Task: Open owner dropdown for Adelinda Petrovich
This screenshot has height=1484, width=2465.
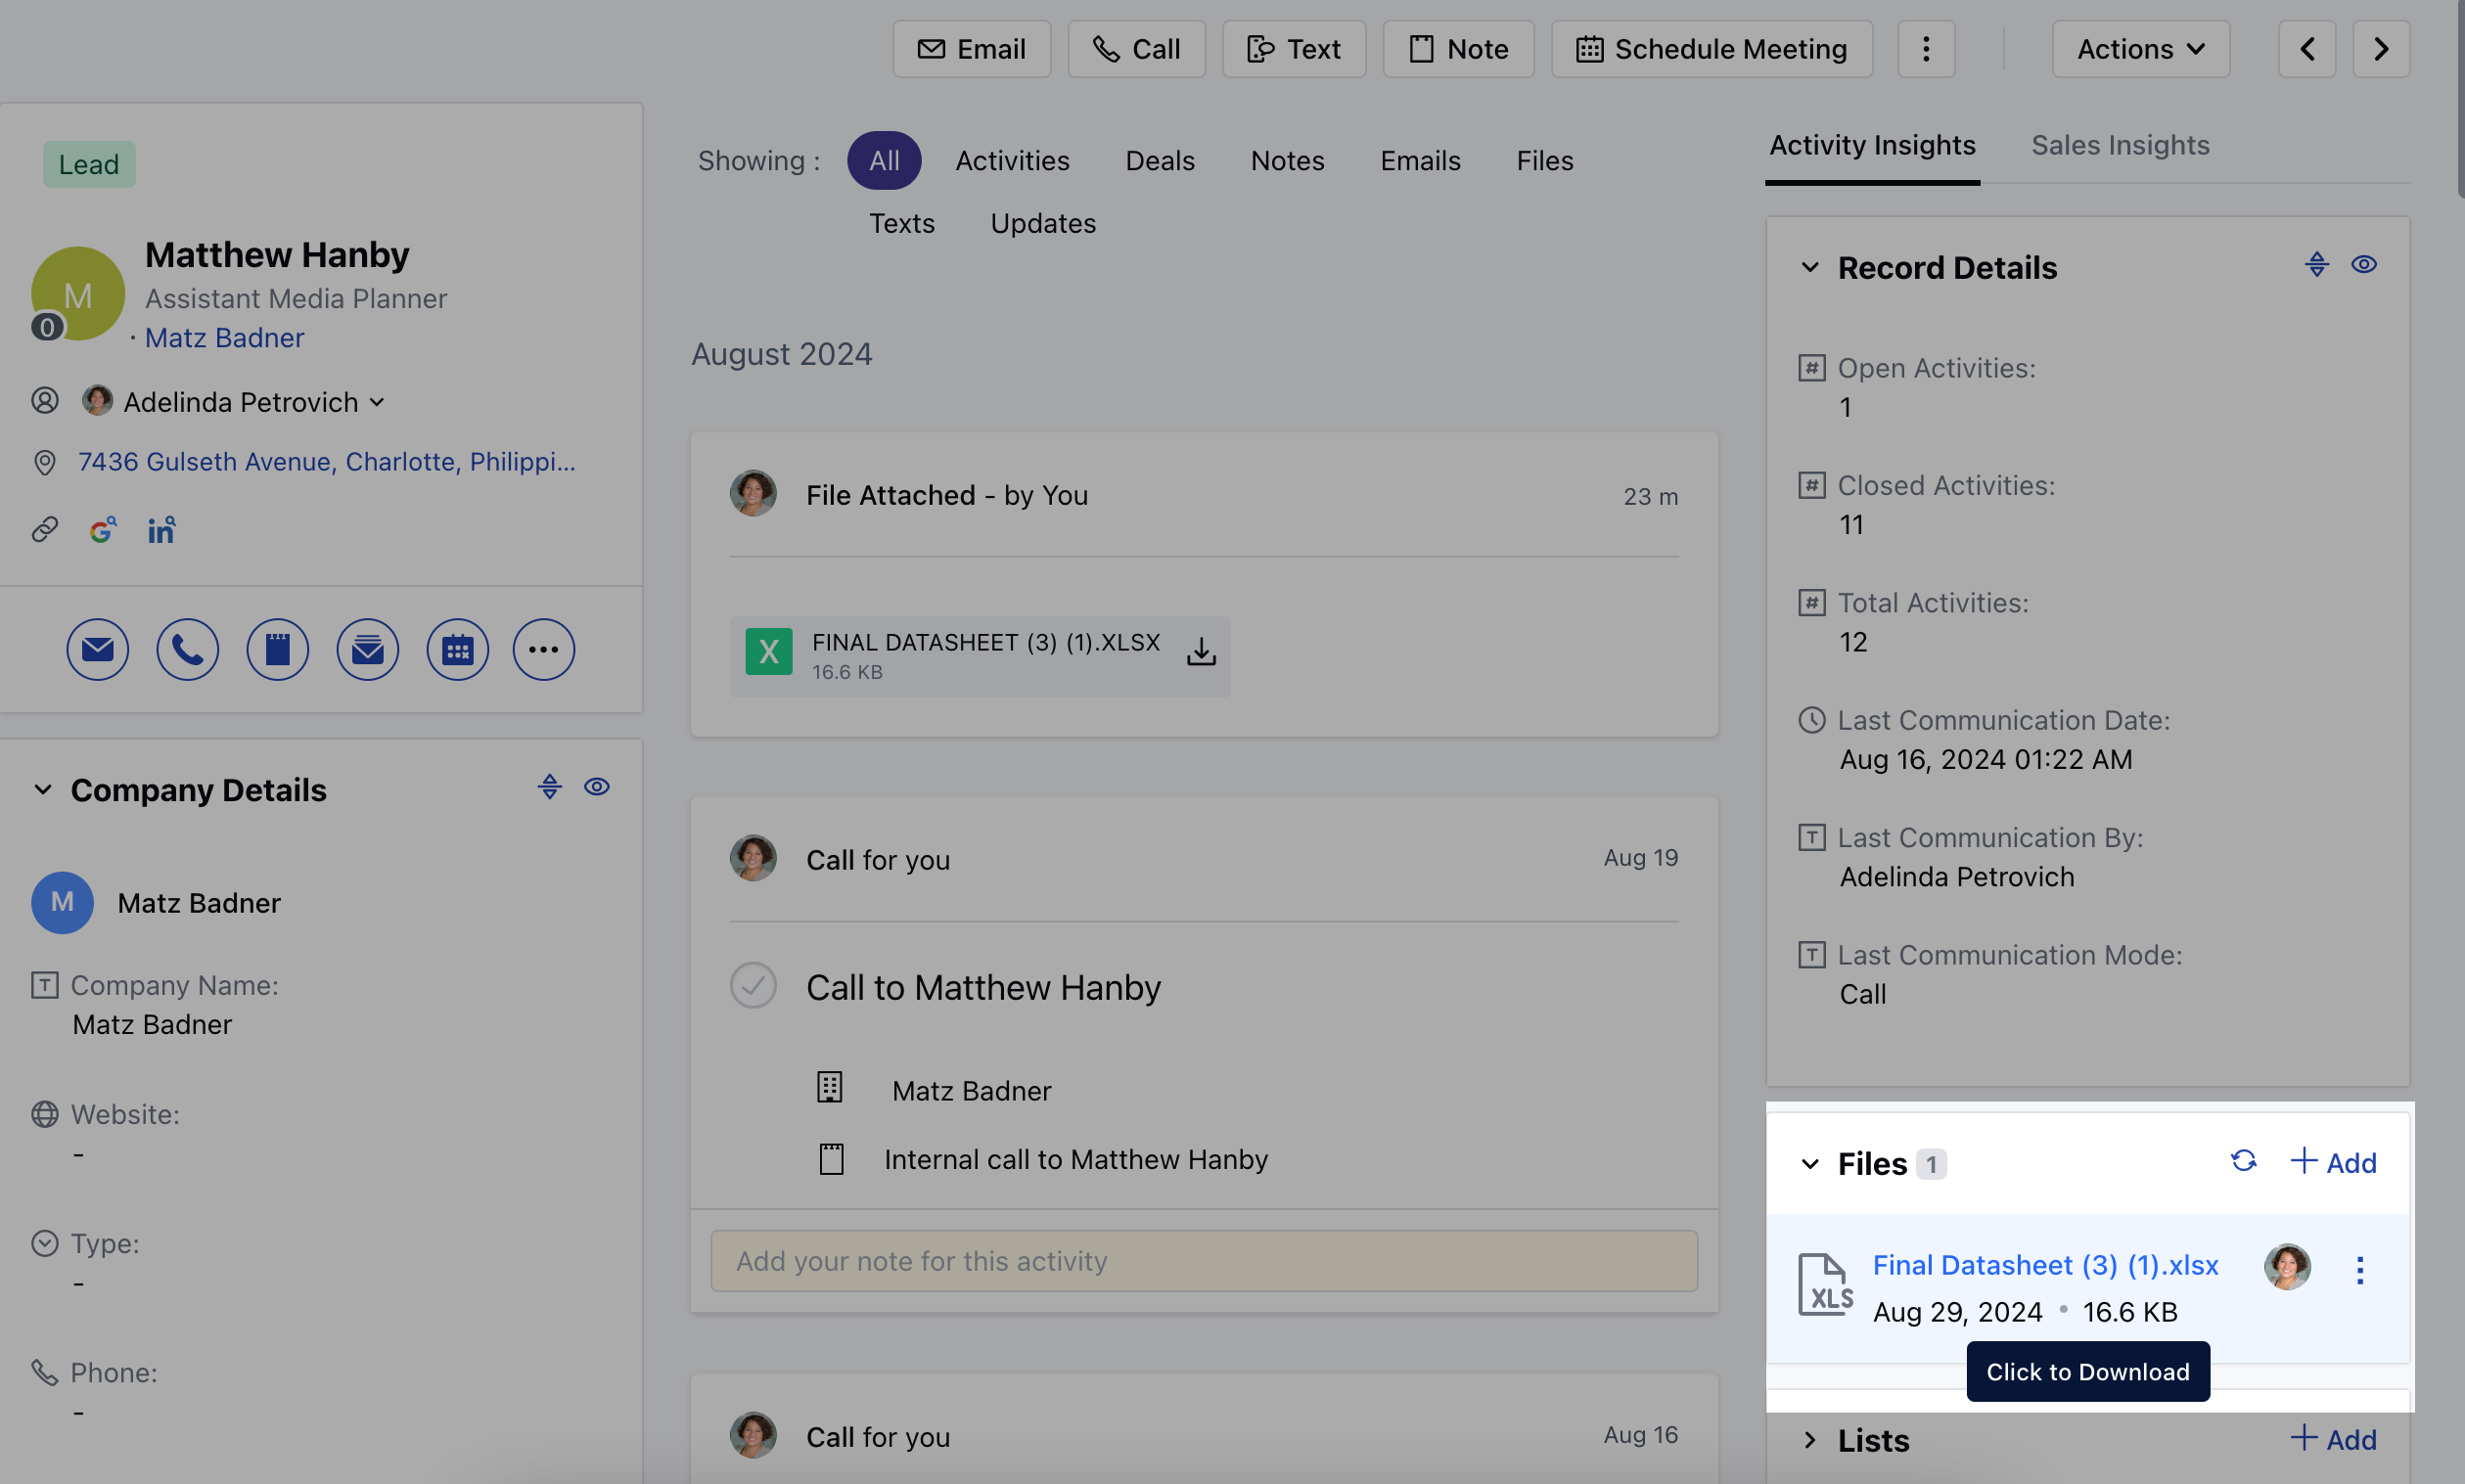Action: (x=376, y=402)
